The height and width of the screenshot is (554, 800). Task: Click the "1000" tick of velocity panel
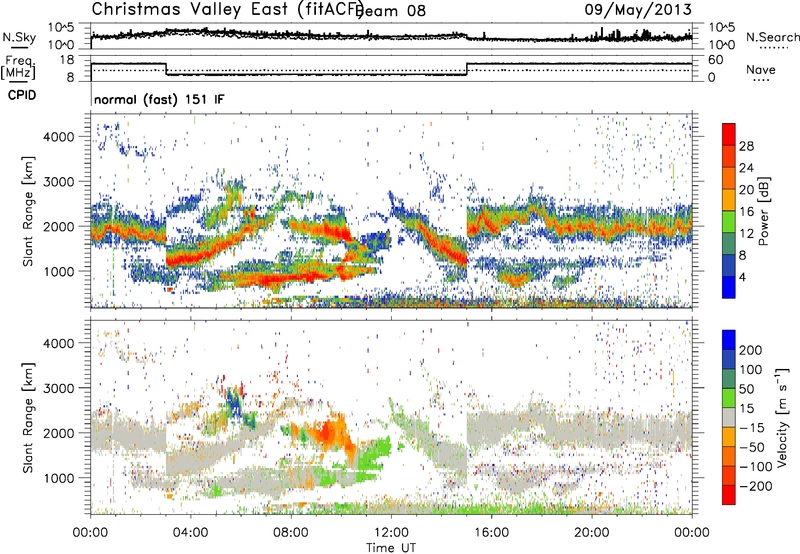[x=58, y=478]
